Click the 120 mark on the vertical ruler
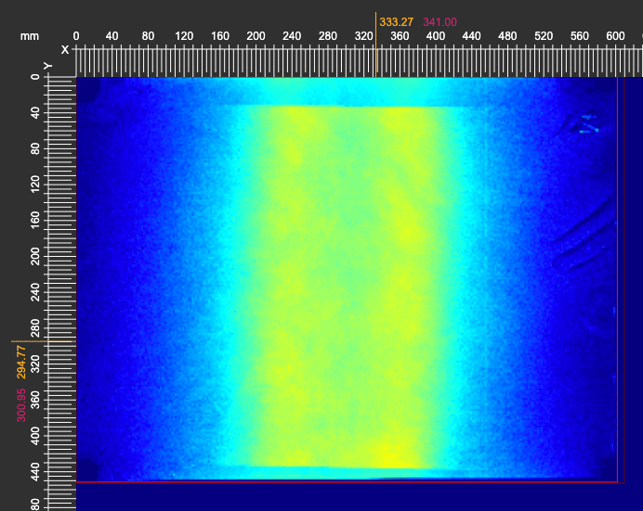Image resolution: width=643 pixels, height=511 pixels. (x=35, y=185)
